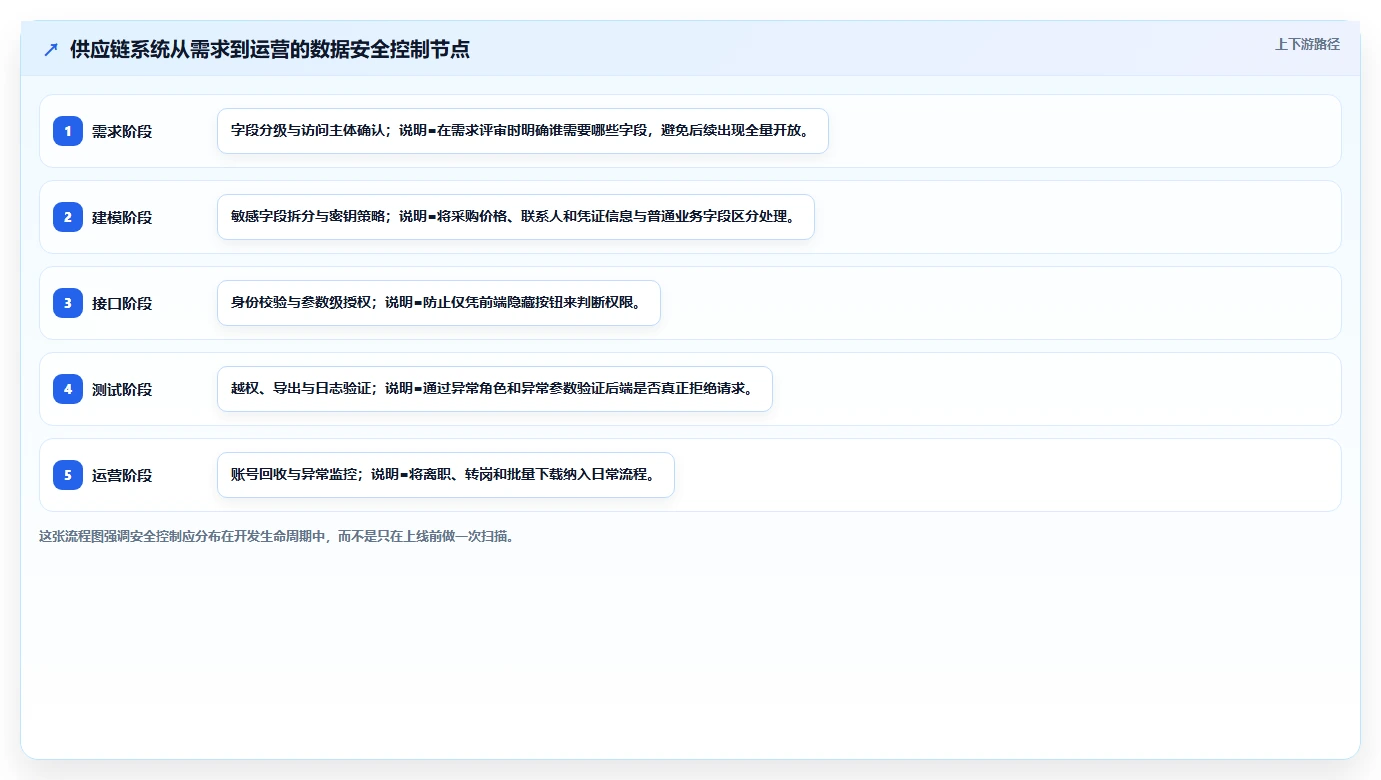Image resolution: width=1381 pixels, height=780 pixels.
Task: Click the step 1 number badge
Action: tap(68, 131)
